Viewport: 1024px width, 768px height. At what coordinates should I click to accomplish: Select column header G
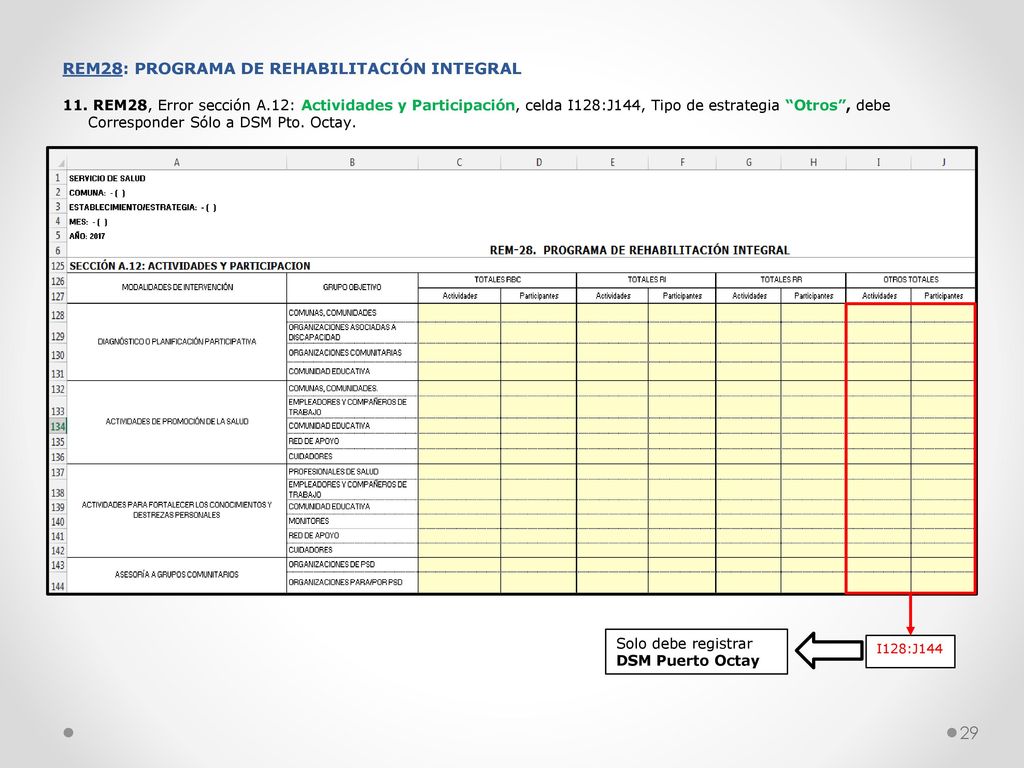[748, 162]
